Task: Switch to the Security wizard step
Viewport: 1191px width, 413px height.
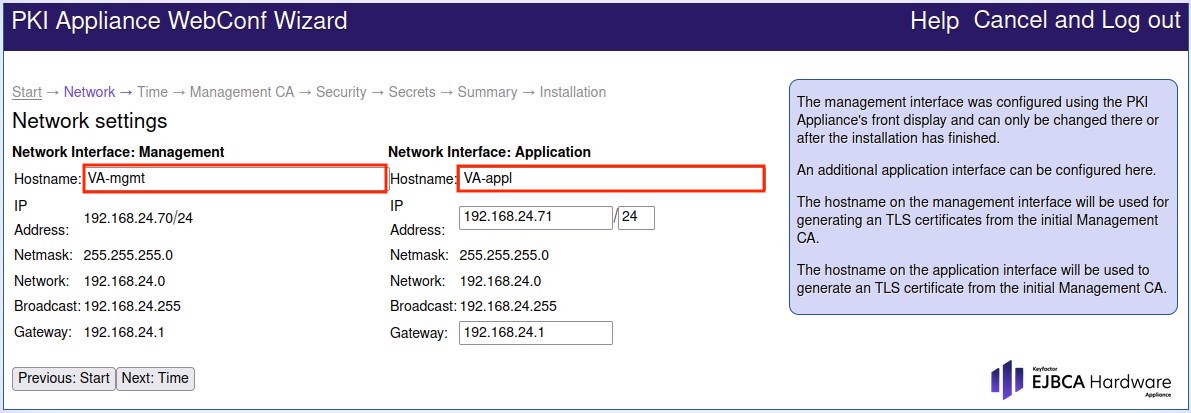Action: [341, 92]
